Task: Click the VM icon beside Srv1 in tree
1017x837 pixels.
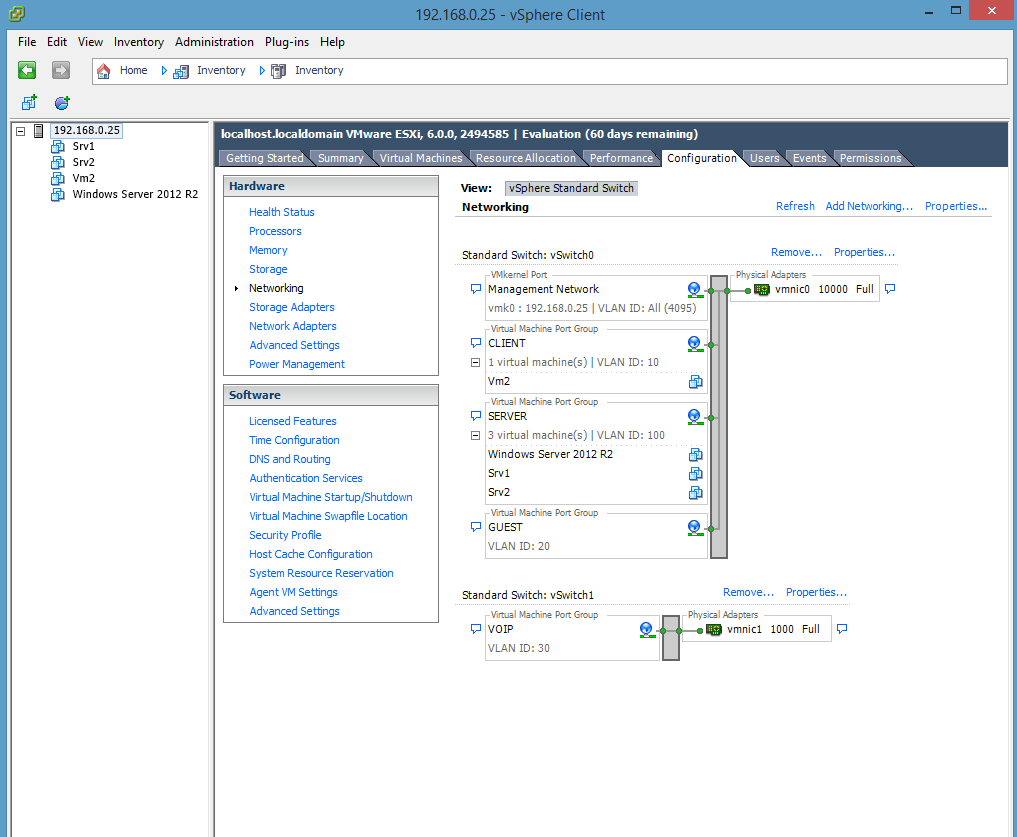Action: click(x=58, y=147)
